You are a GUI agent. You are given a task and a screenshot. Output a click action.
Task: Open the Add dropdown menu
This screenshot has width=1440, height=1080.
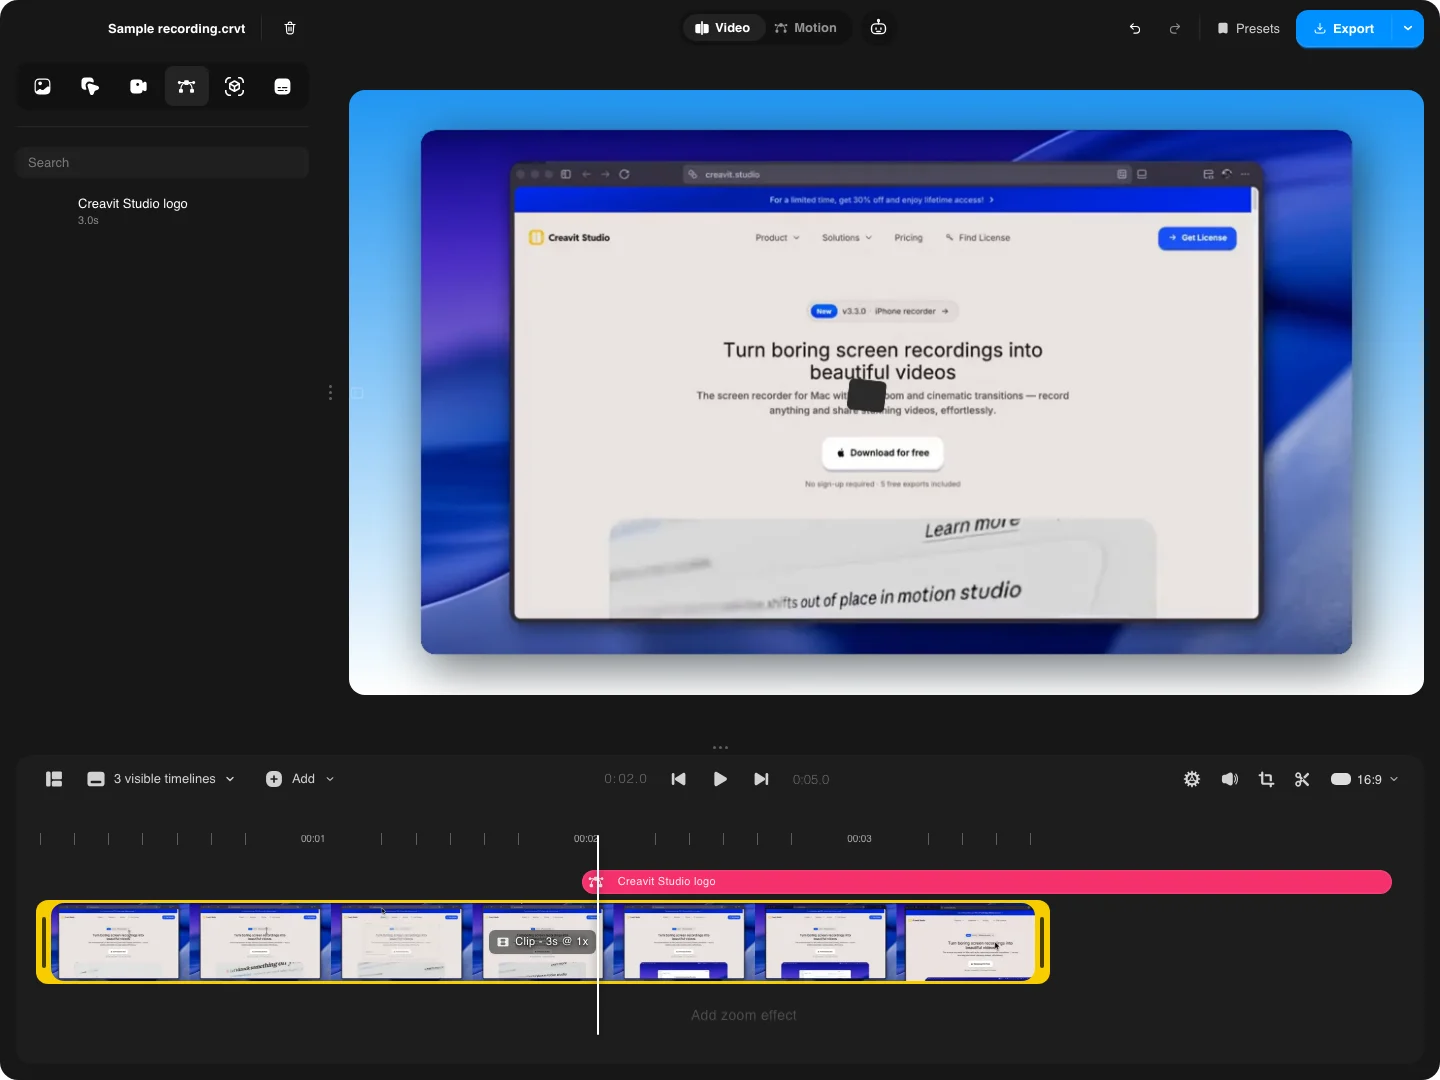tap(300, 779)
